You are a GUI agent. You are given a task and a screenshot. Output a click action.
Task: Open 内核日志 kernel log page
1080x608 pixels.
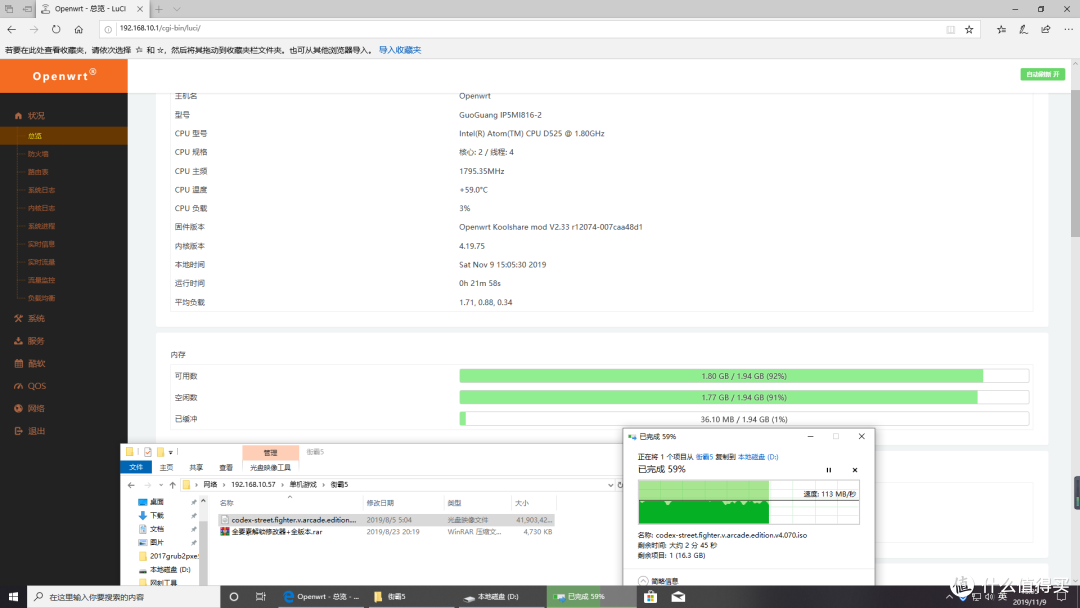(41, 208)
